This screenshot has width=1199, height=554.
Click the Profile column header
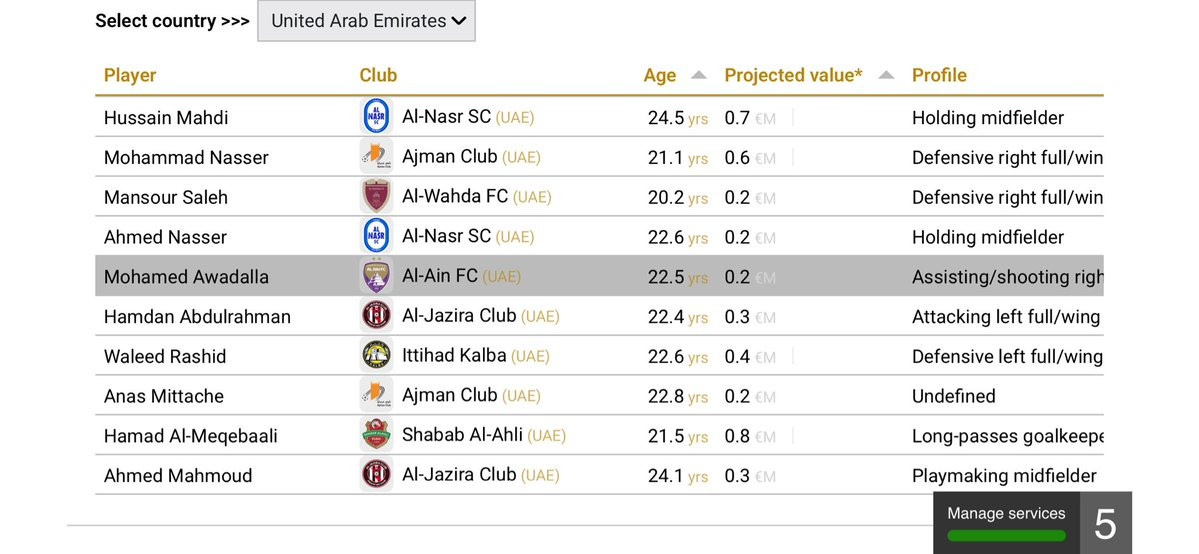click(939, 75)
